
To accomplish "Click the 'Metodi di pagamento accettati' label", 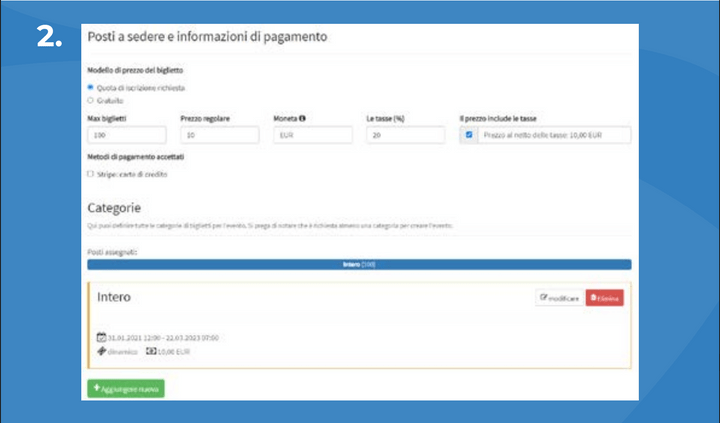I will pos(135,157).
